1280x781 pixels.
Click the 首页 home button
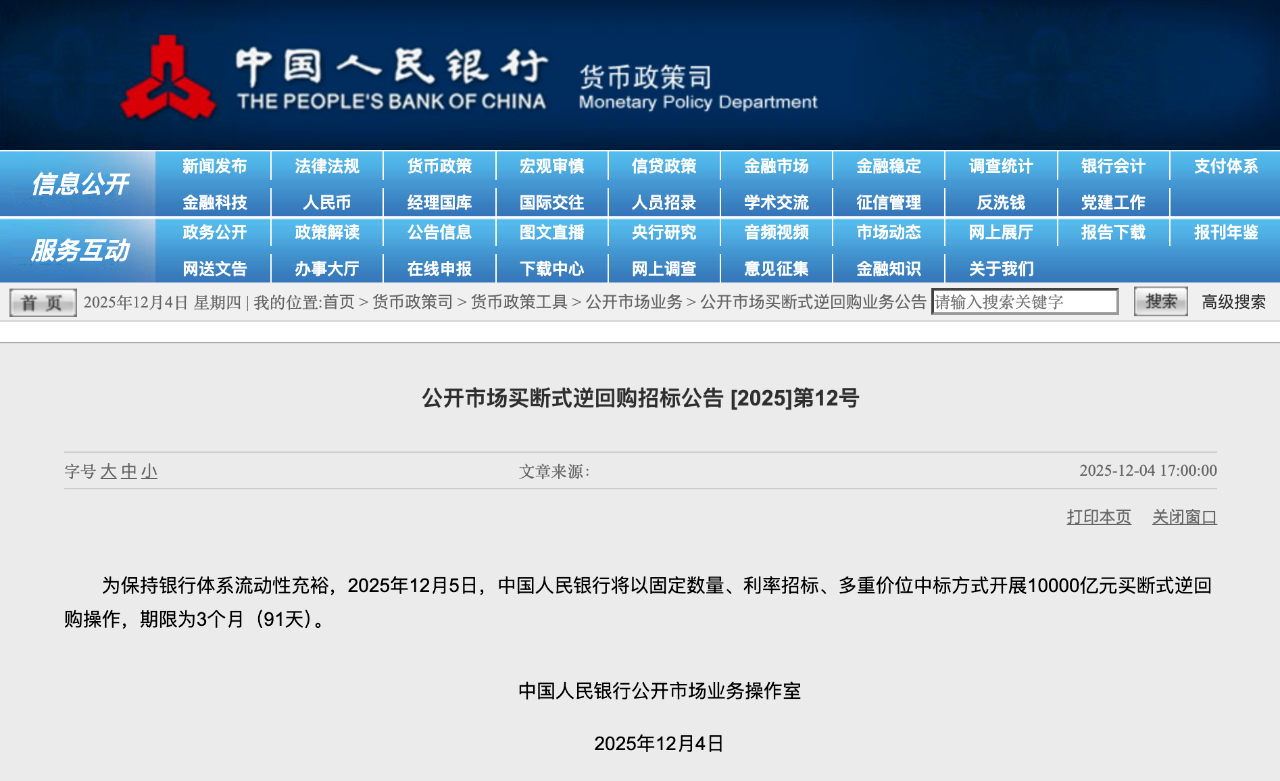pyautogui.click(x=41, y=301)
